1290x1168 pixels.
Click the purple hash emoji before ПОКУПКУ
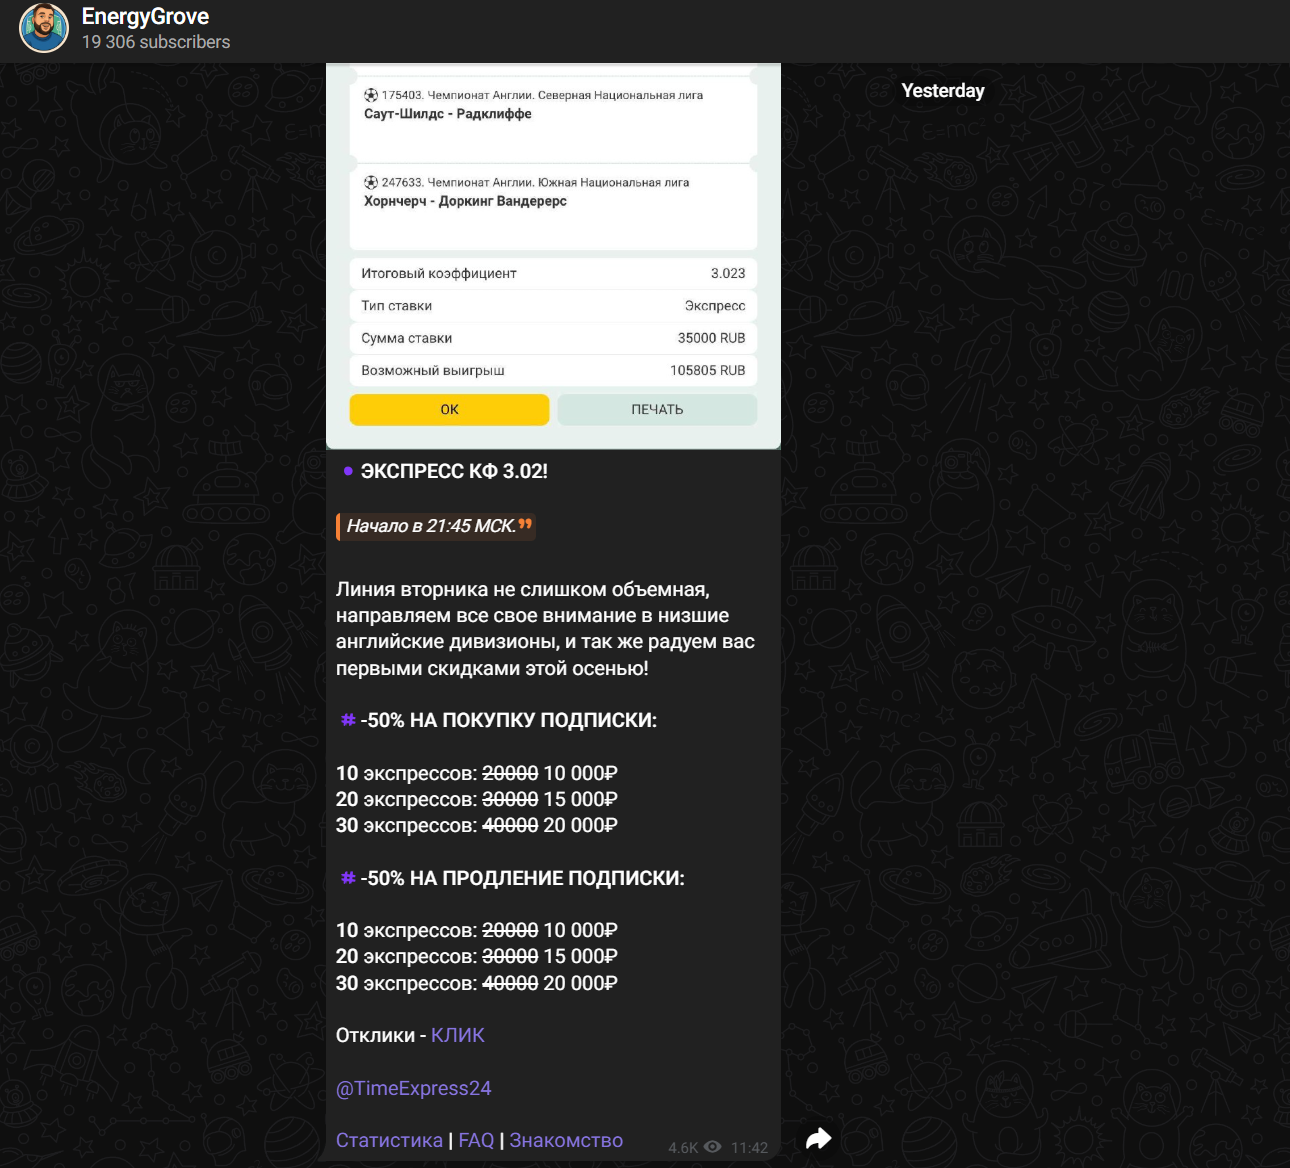pos(348,720)
